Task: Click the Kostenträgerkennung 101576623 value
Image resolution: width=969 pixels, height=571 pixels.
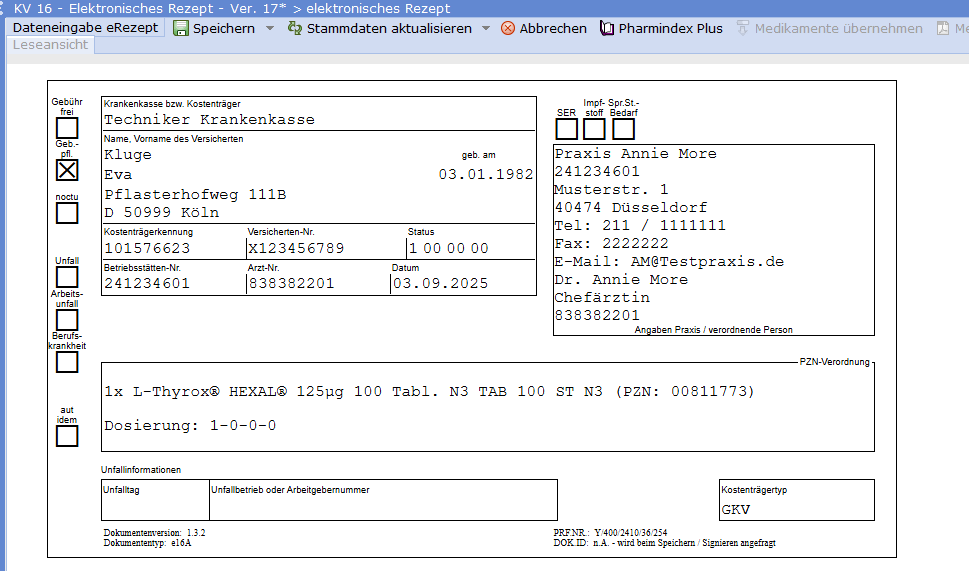Action: 147,248
